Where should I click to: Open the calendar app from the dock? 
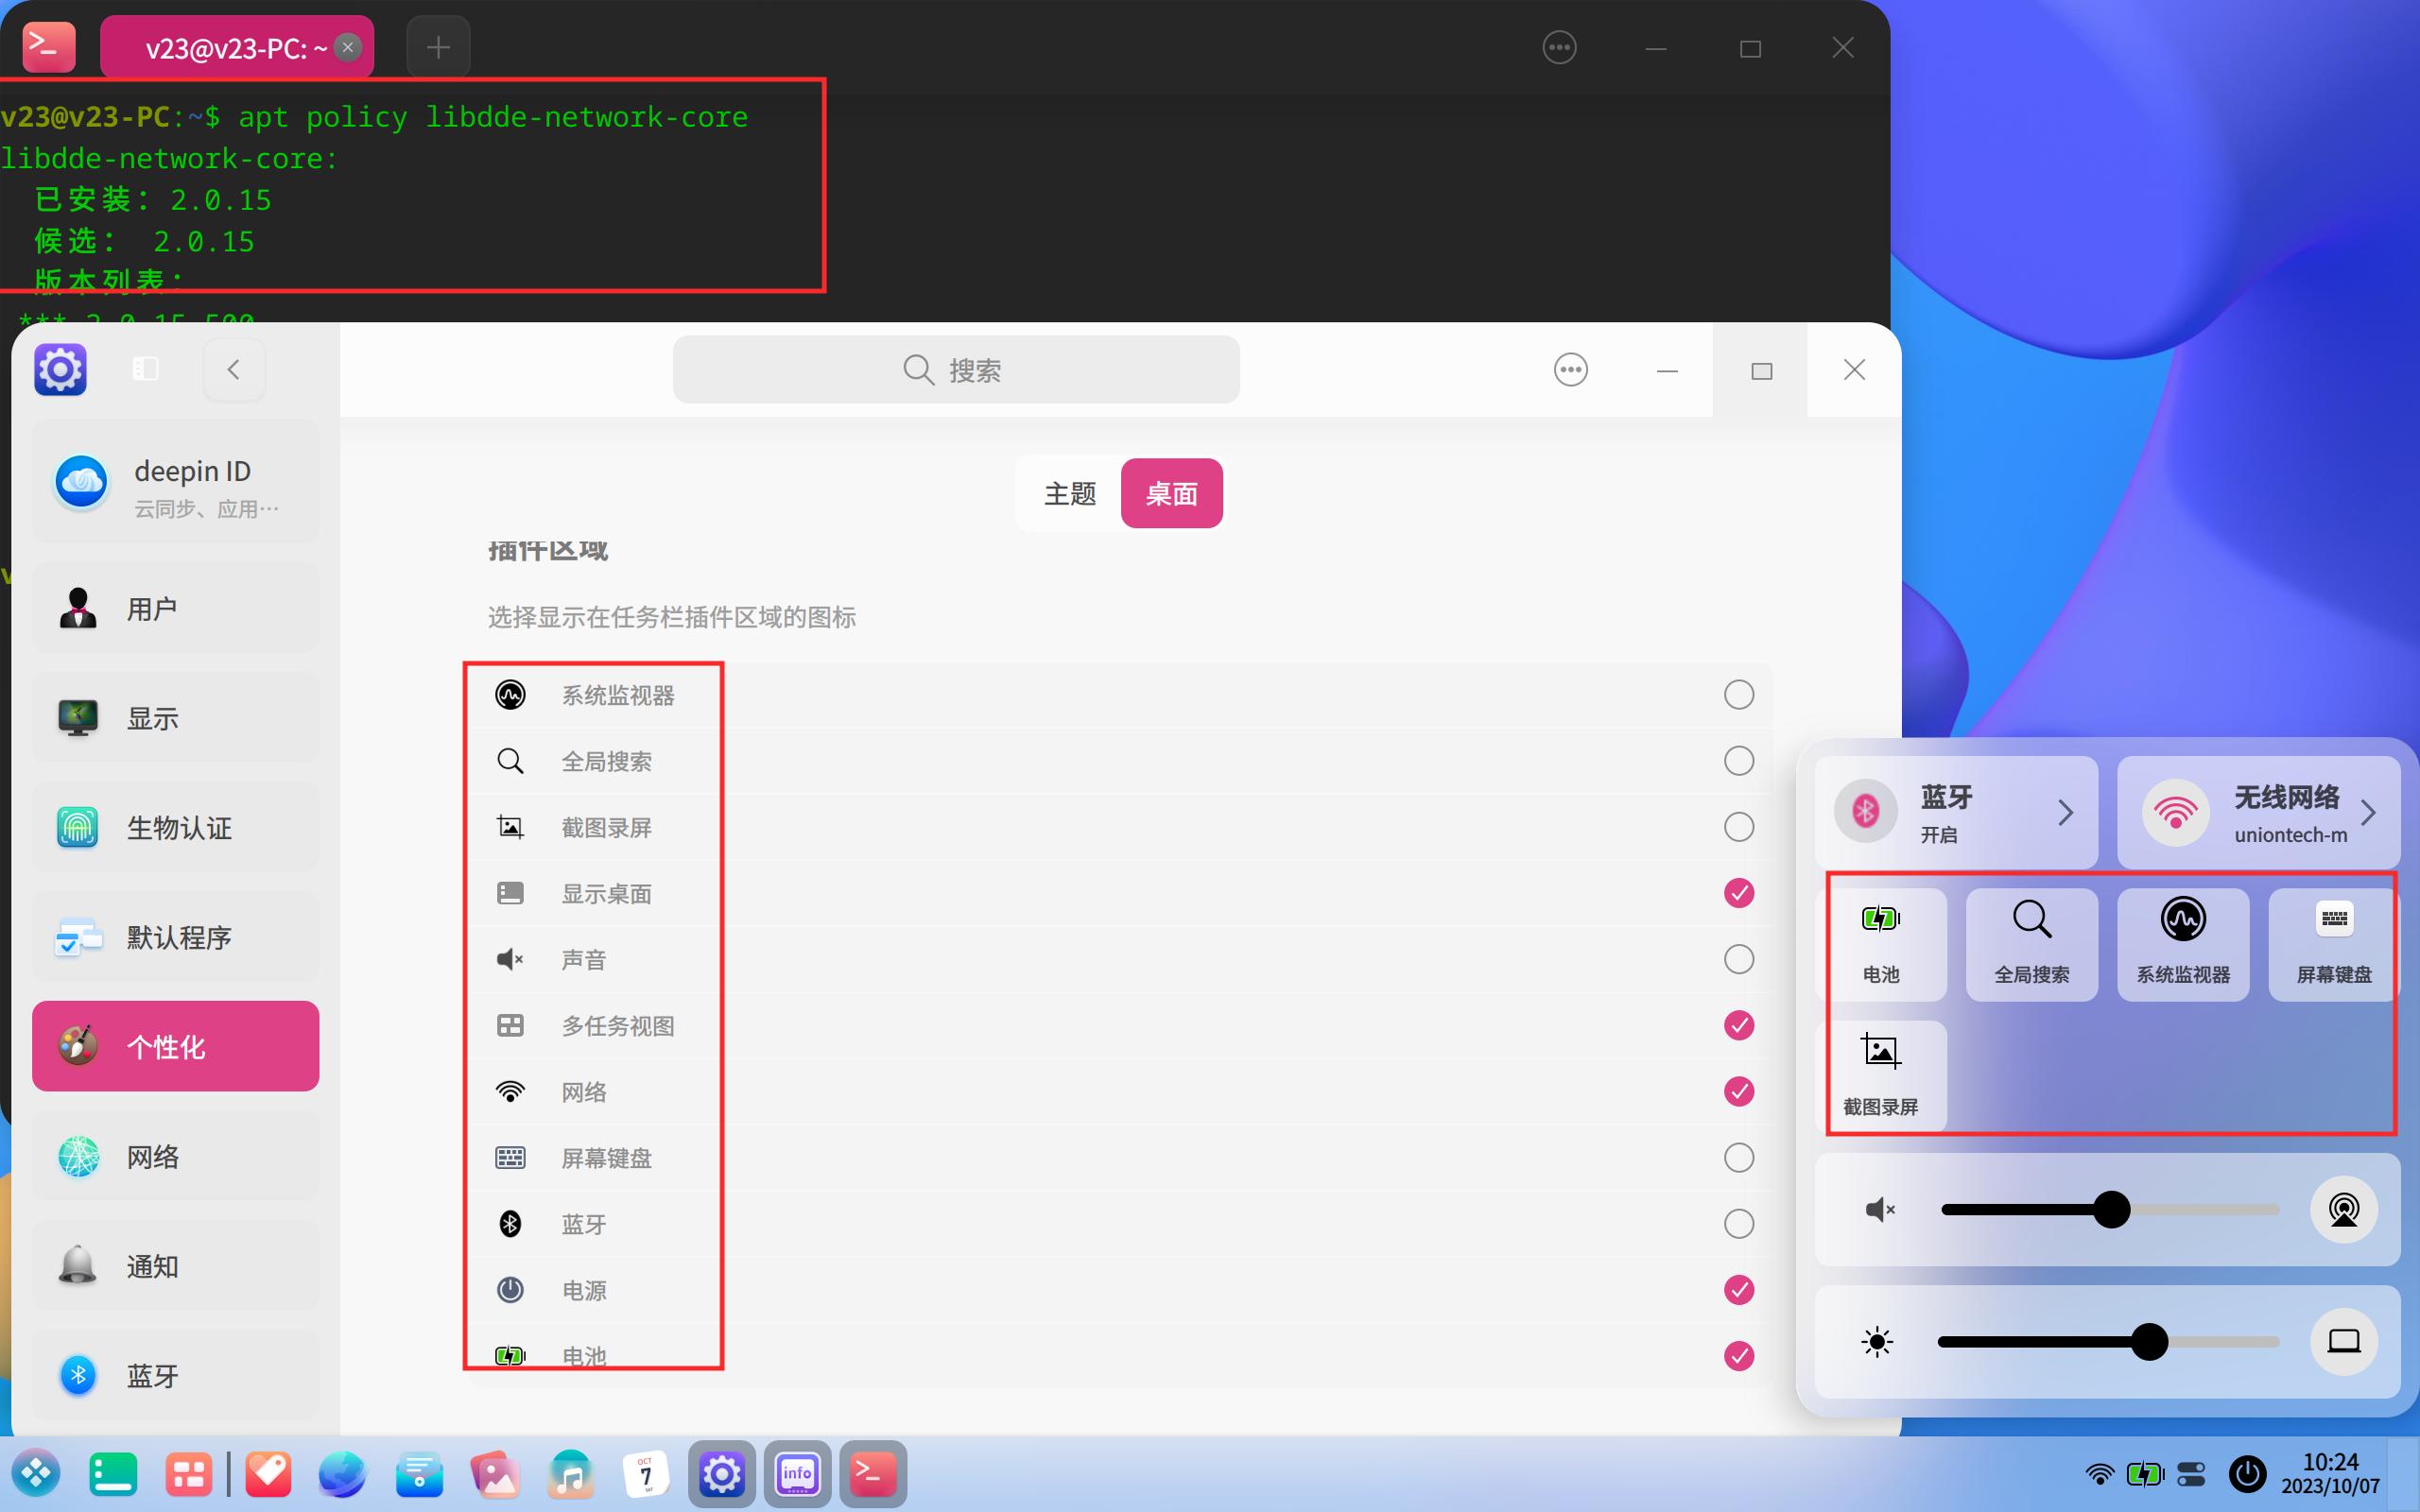click(x=646, y=1473)
